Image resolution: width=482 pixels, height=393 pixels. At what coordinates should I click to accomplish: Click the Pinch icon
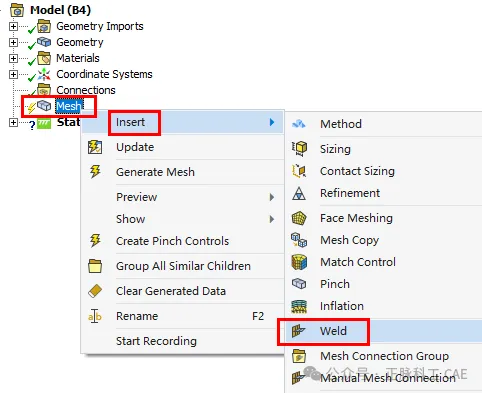[x=299, y=284]
